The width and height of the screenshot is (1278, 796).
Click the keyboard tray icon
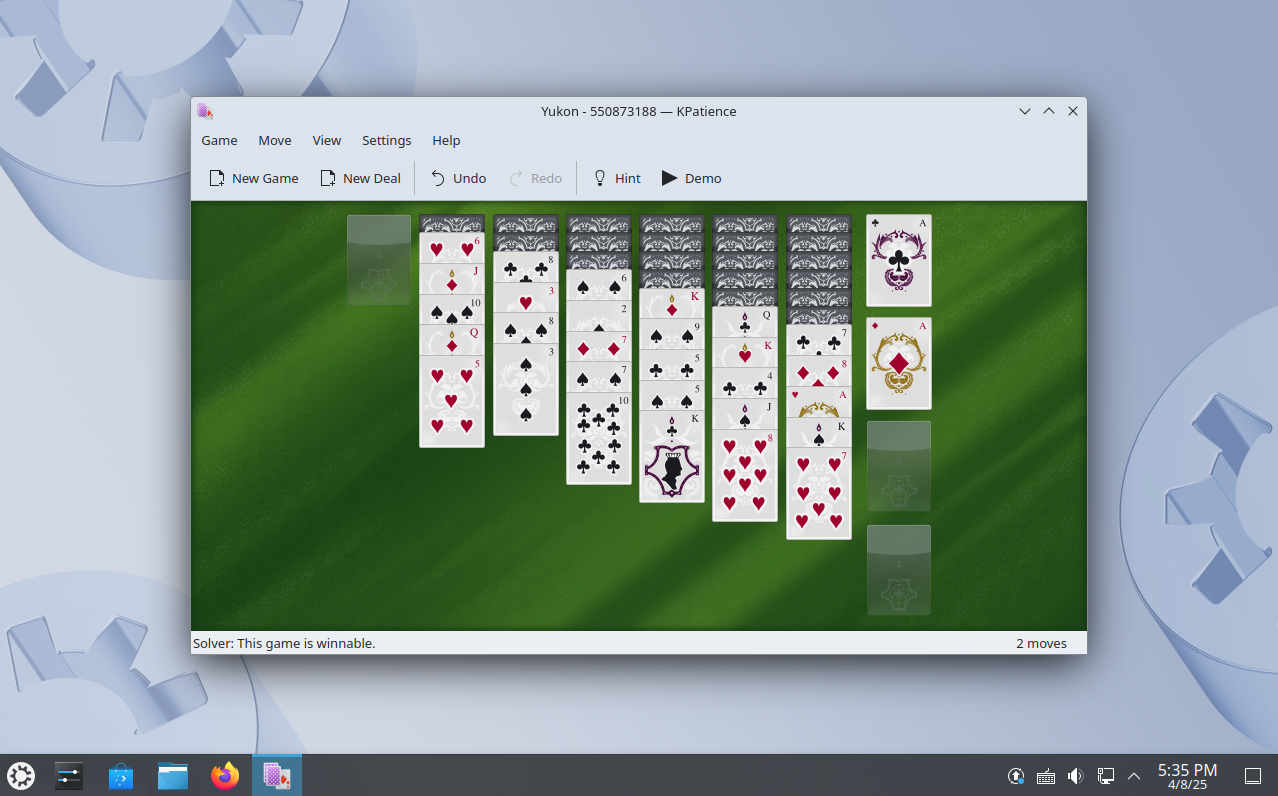tap(1046, 776)
